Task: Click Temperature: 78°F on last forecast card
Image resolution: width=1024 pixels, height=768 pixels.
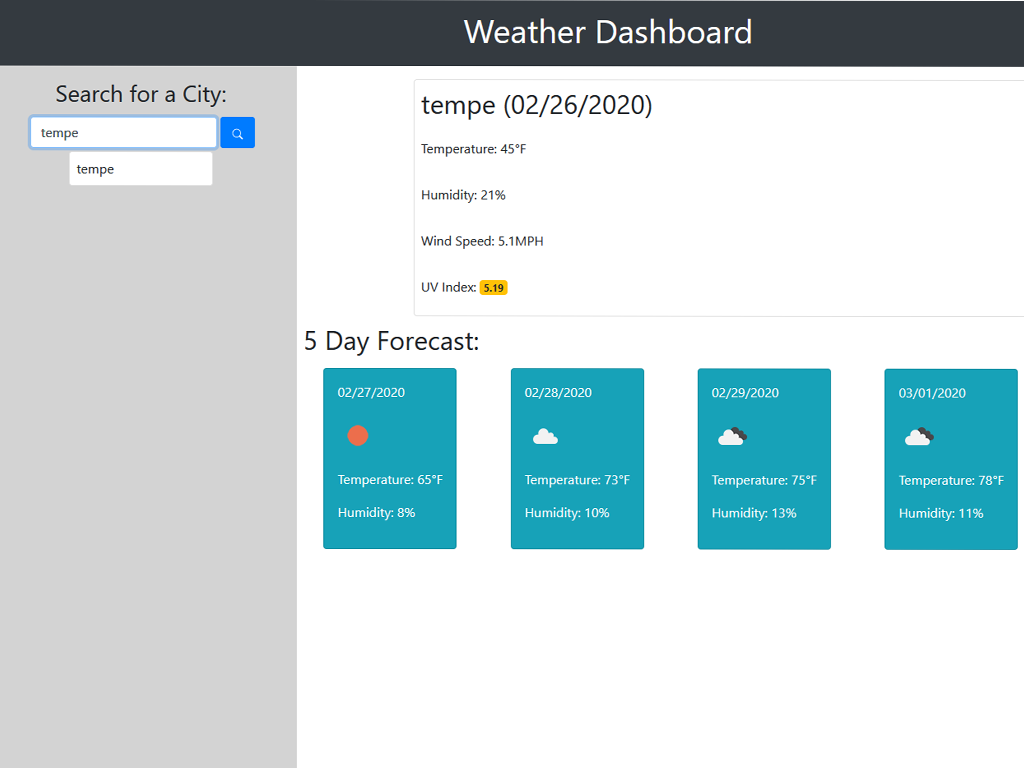Action: 950,481
